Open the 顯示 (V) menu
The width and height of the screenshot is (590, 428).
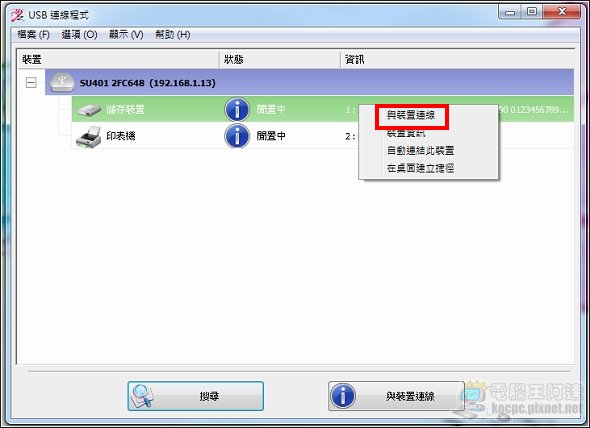pyautogui.click(x=126, y=35)
